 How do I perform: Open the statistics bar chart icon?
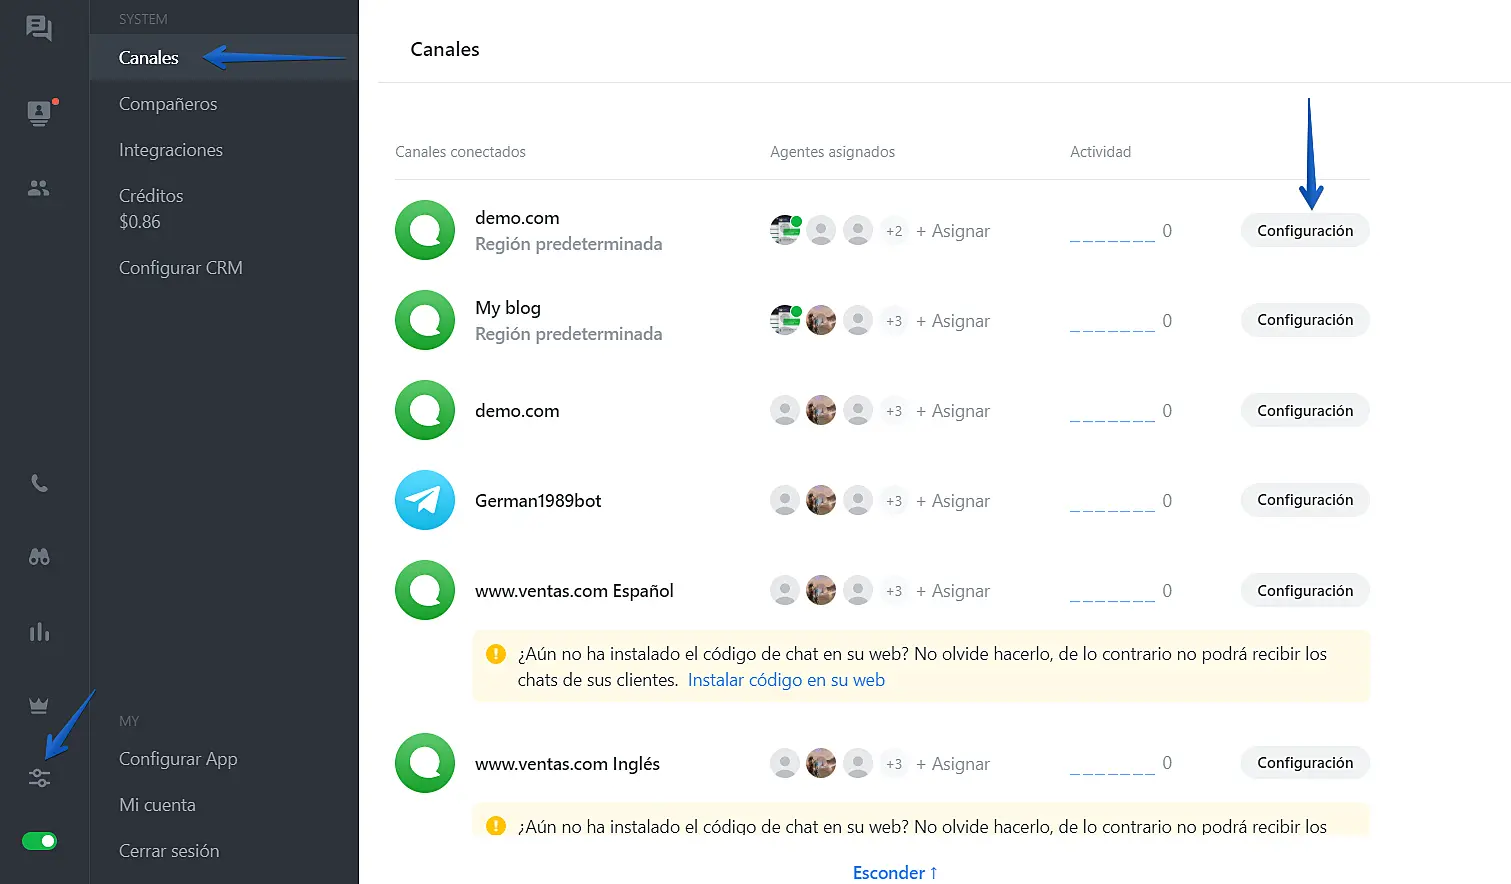click(39, 632)
